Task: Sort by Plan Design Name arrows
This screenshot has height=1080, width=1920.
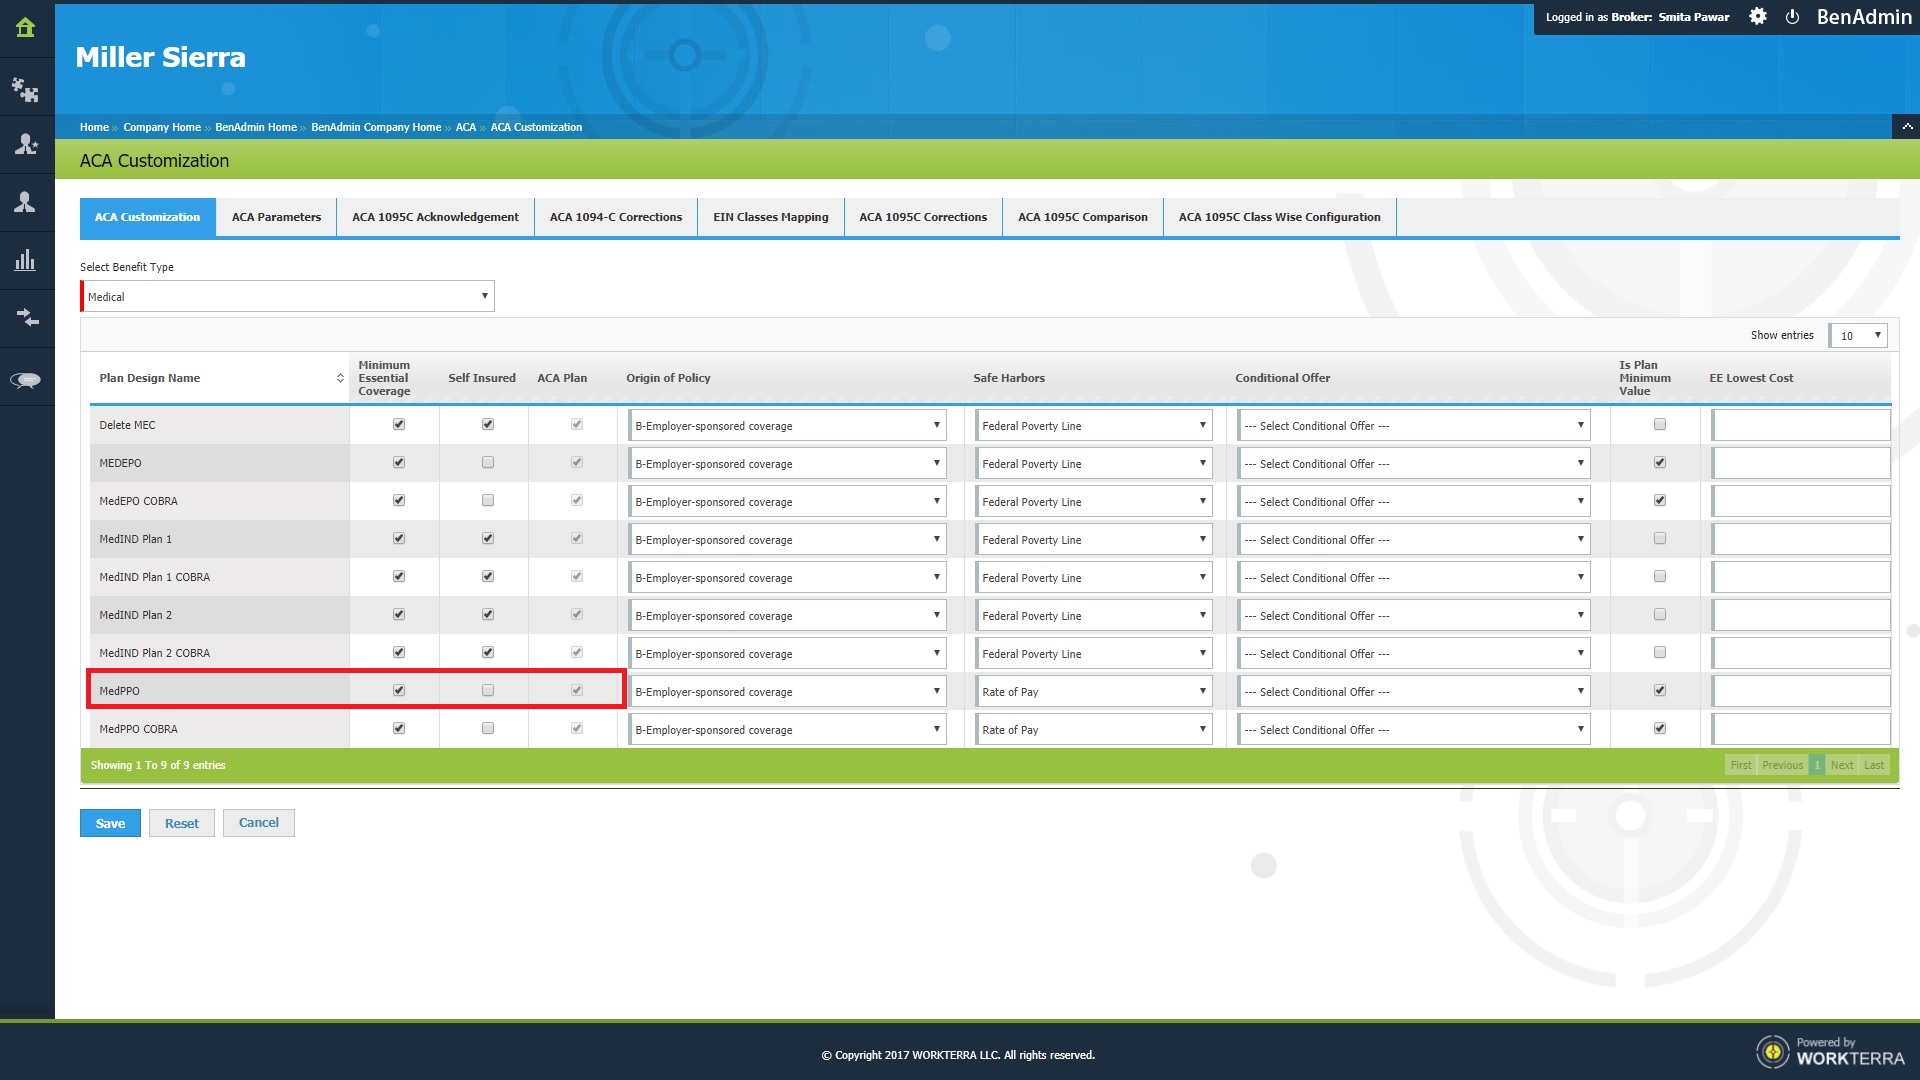Action: pos(340,378)
